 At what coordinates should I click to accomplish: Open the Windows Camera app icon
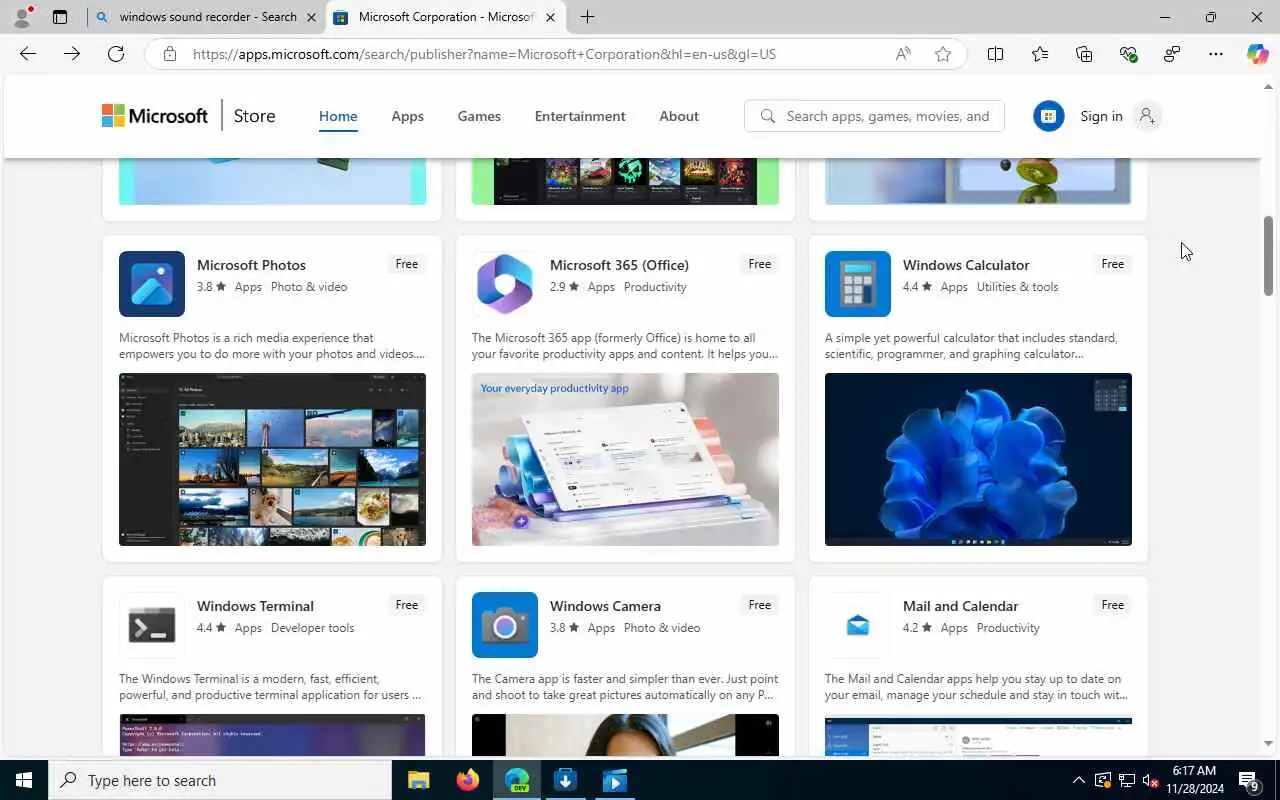coord(505,625)
